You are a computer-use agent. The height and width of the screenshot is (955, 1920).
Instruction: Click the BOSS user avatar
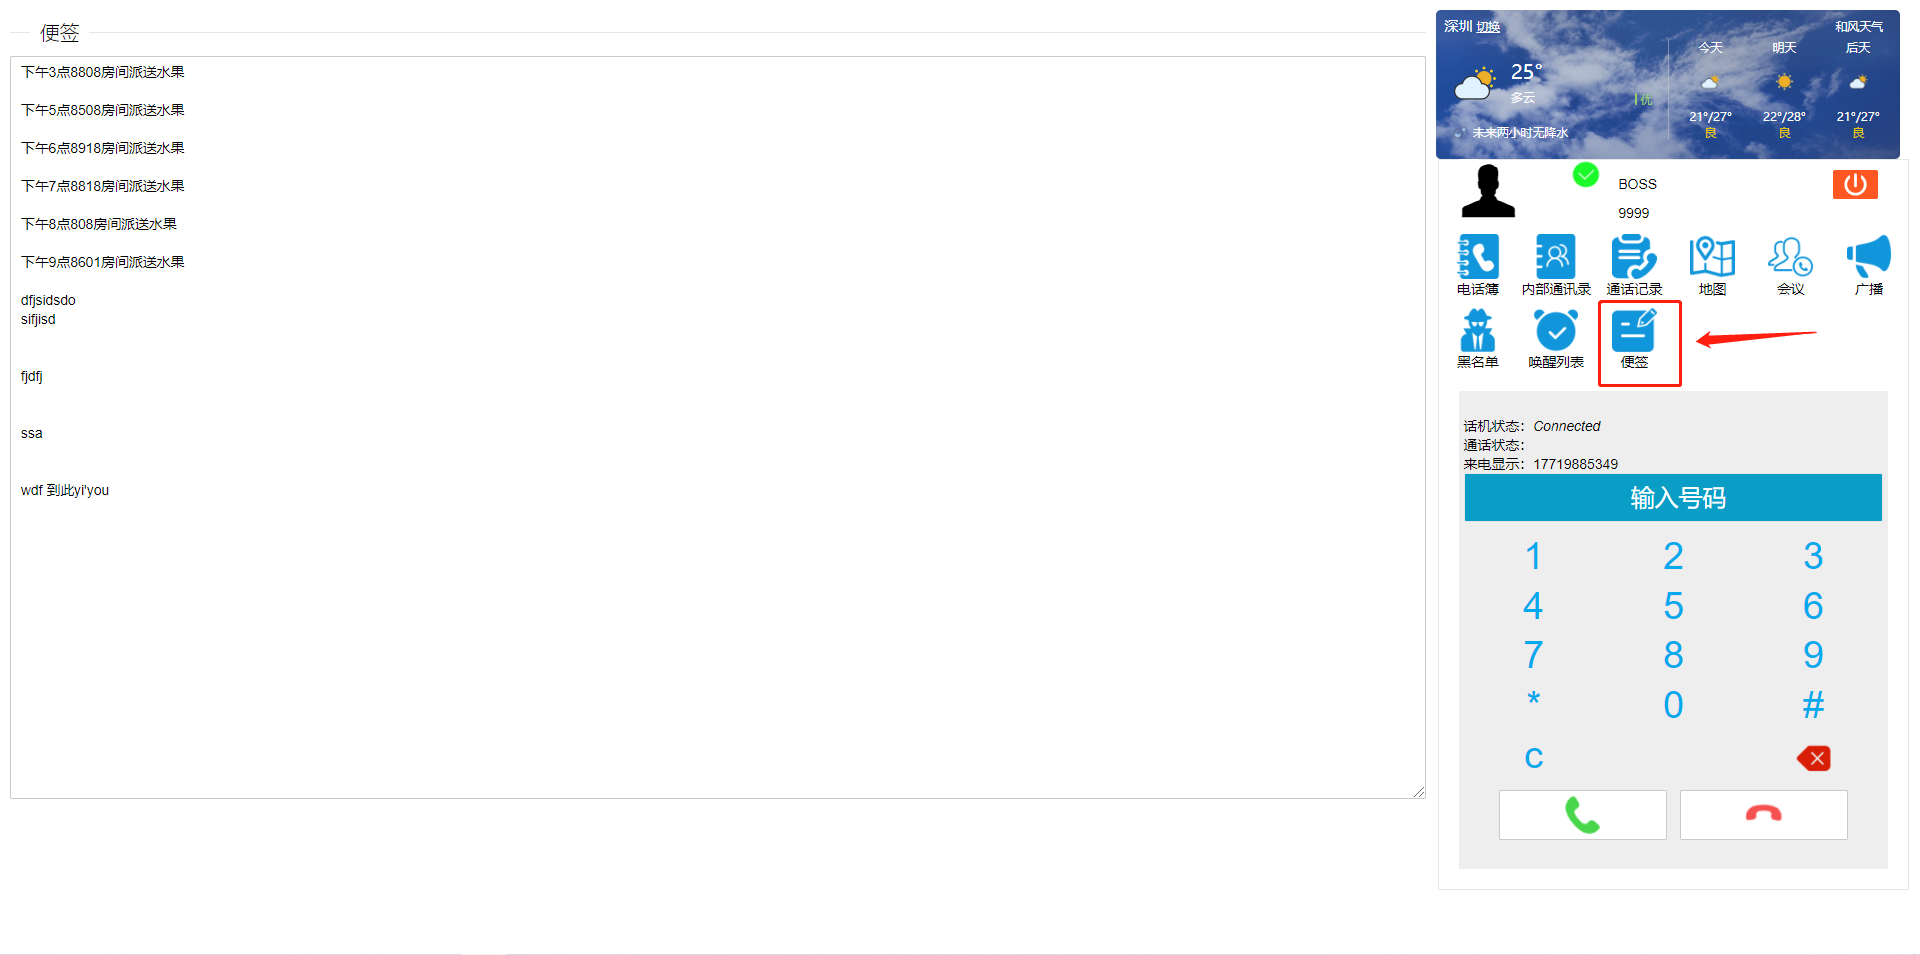[x=1488, y=190]
